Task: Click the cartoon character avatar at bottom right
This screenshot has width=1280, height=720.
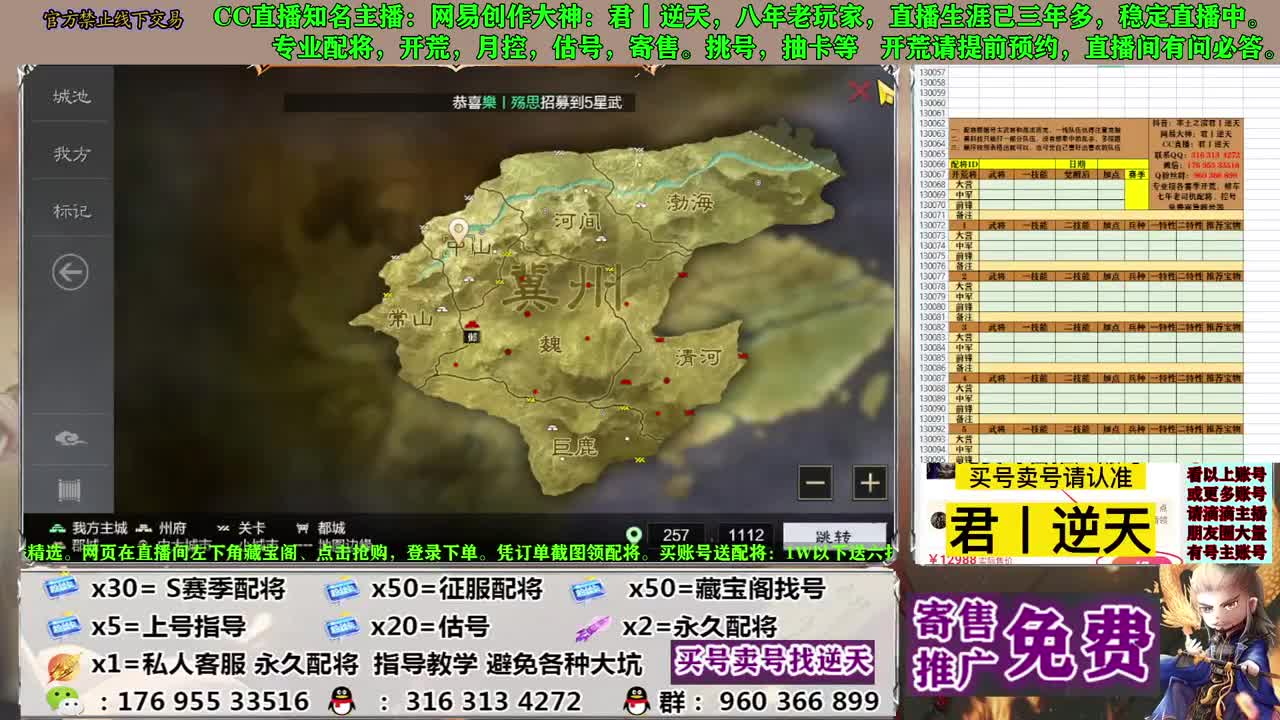Action: [1214, 640]
